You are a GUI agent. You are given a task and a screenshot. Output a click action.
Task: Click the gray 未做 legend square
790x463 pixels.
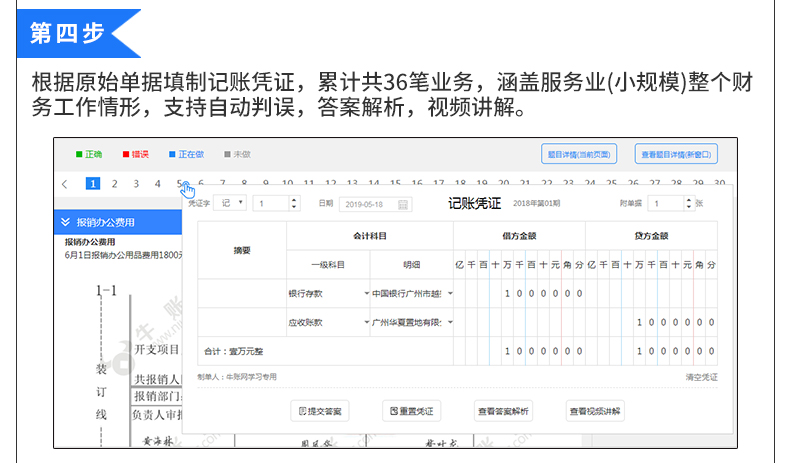226,154
